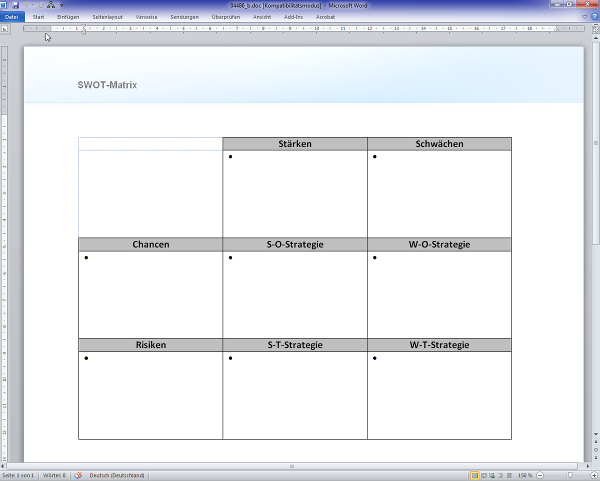
Task: Switch to Draft view icon
Action: [x=511, y=476]
